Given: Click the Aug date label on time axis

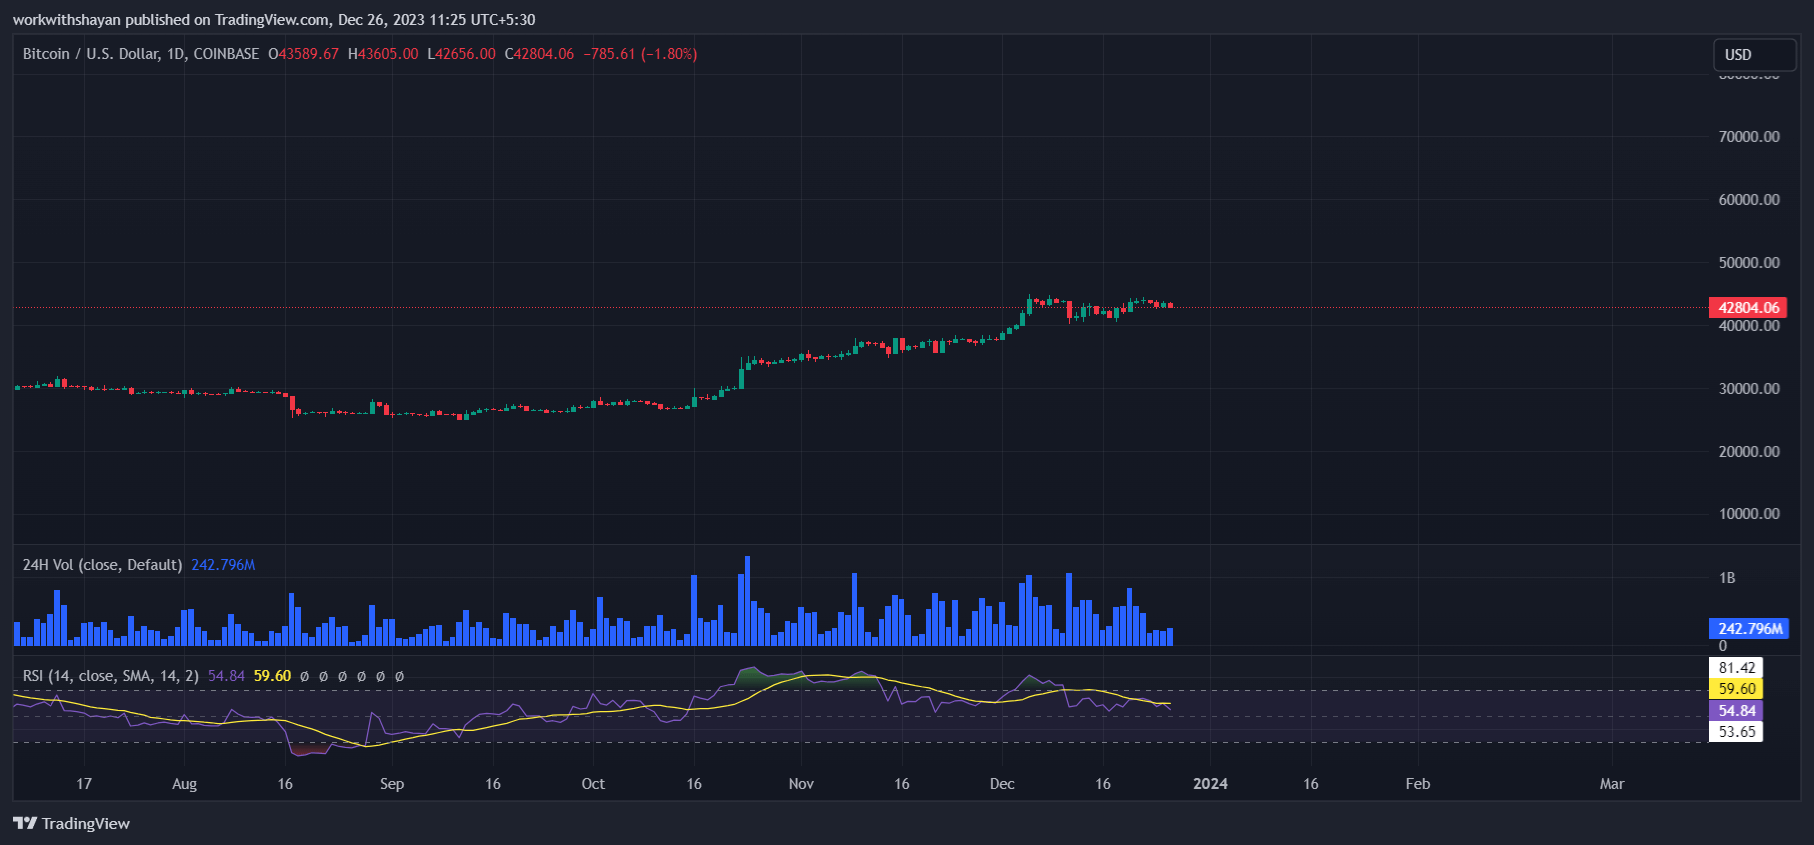Looking at the screenshot, I should [184, 784].
